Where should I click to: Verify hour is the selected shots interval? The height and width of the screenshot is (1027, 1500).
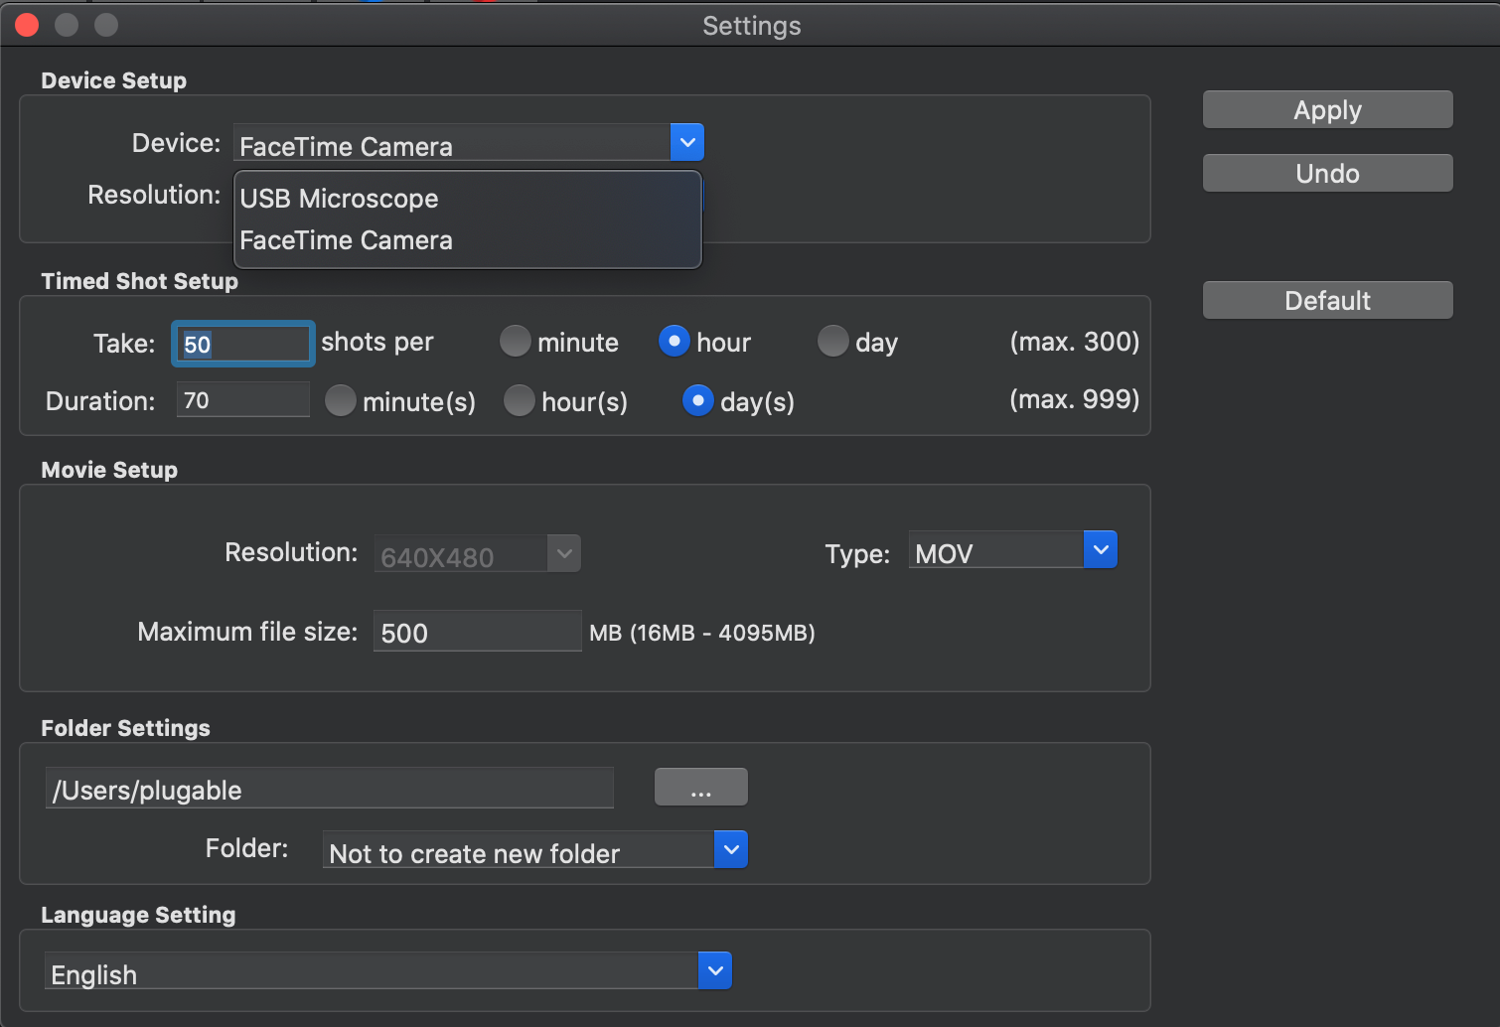click(x=675, y=341)
